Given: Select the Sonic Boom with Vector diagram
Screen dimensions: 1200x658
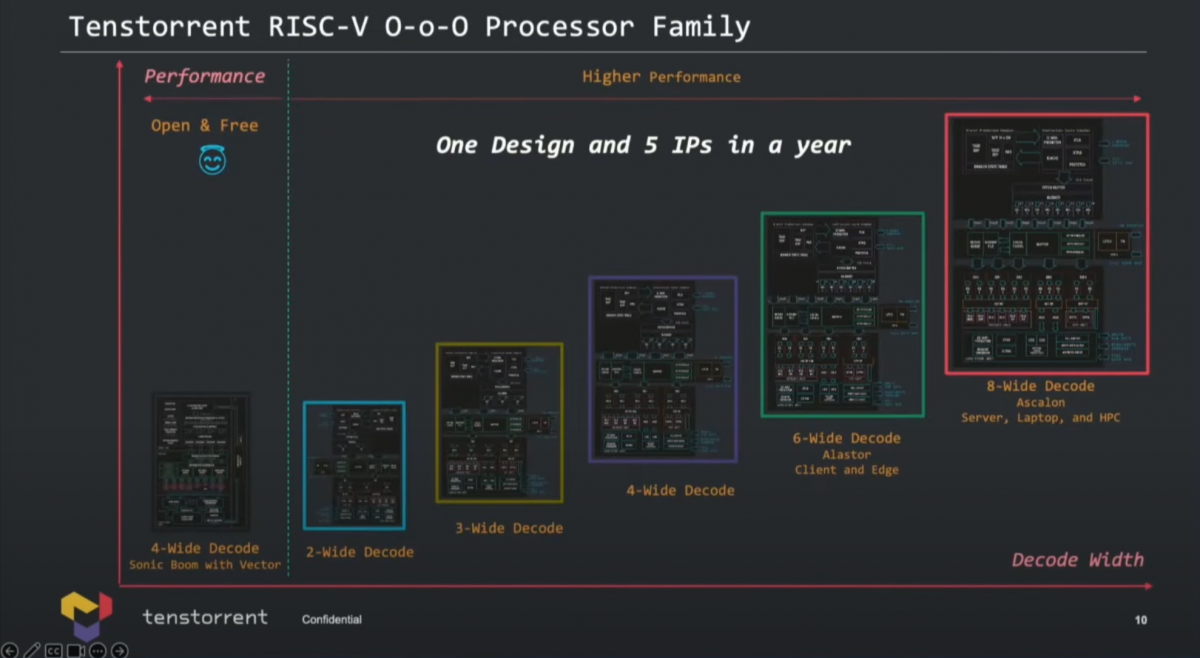Looking at the screenshot, I should [201, 462].
